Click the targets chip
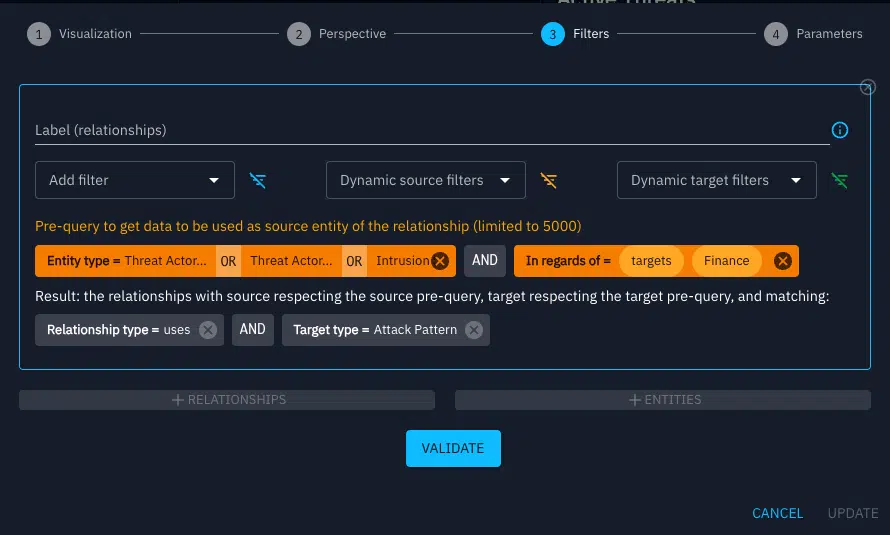890x535 pixels. [651, 261]
